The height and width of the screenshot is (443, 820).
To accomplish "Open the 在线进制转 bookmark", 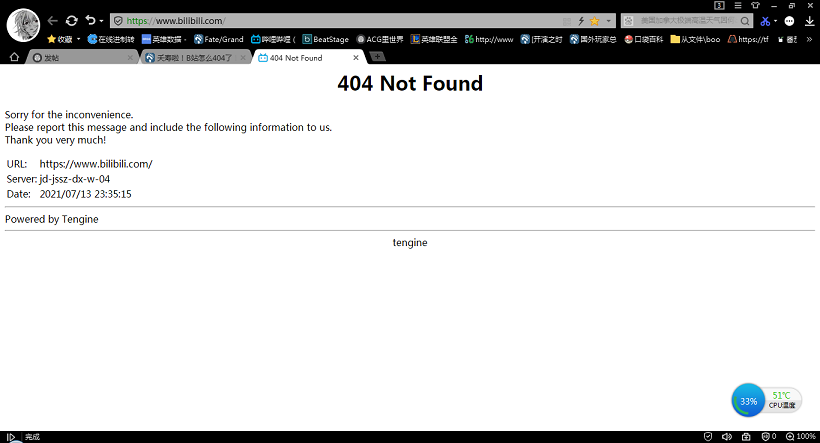I will tap(111, 39).
